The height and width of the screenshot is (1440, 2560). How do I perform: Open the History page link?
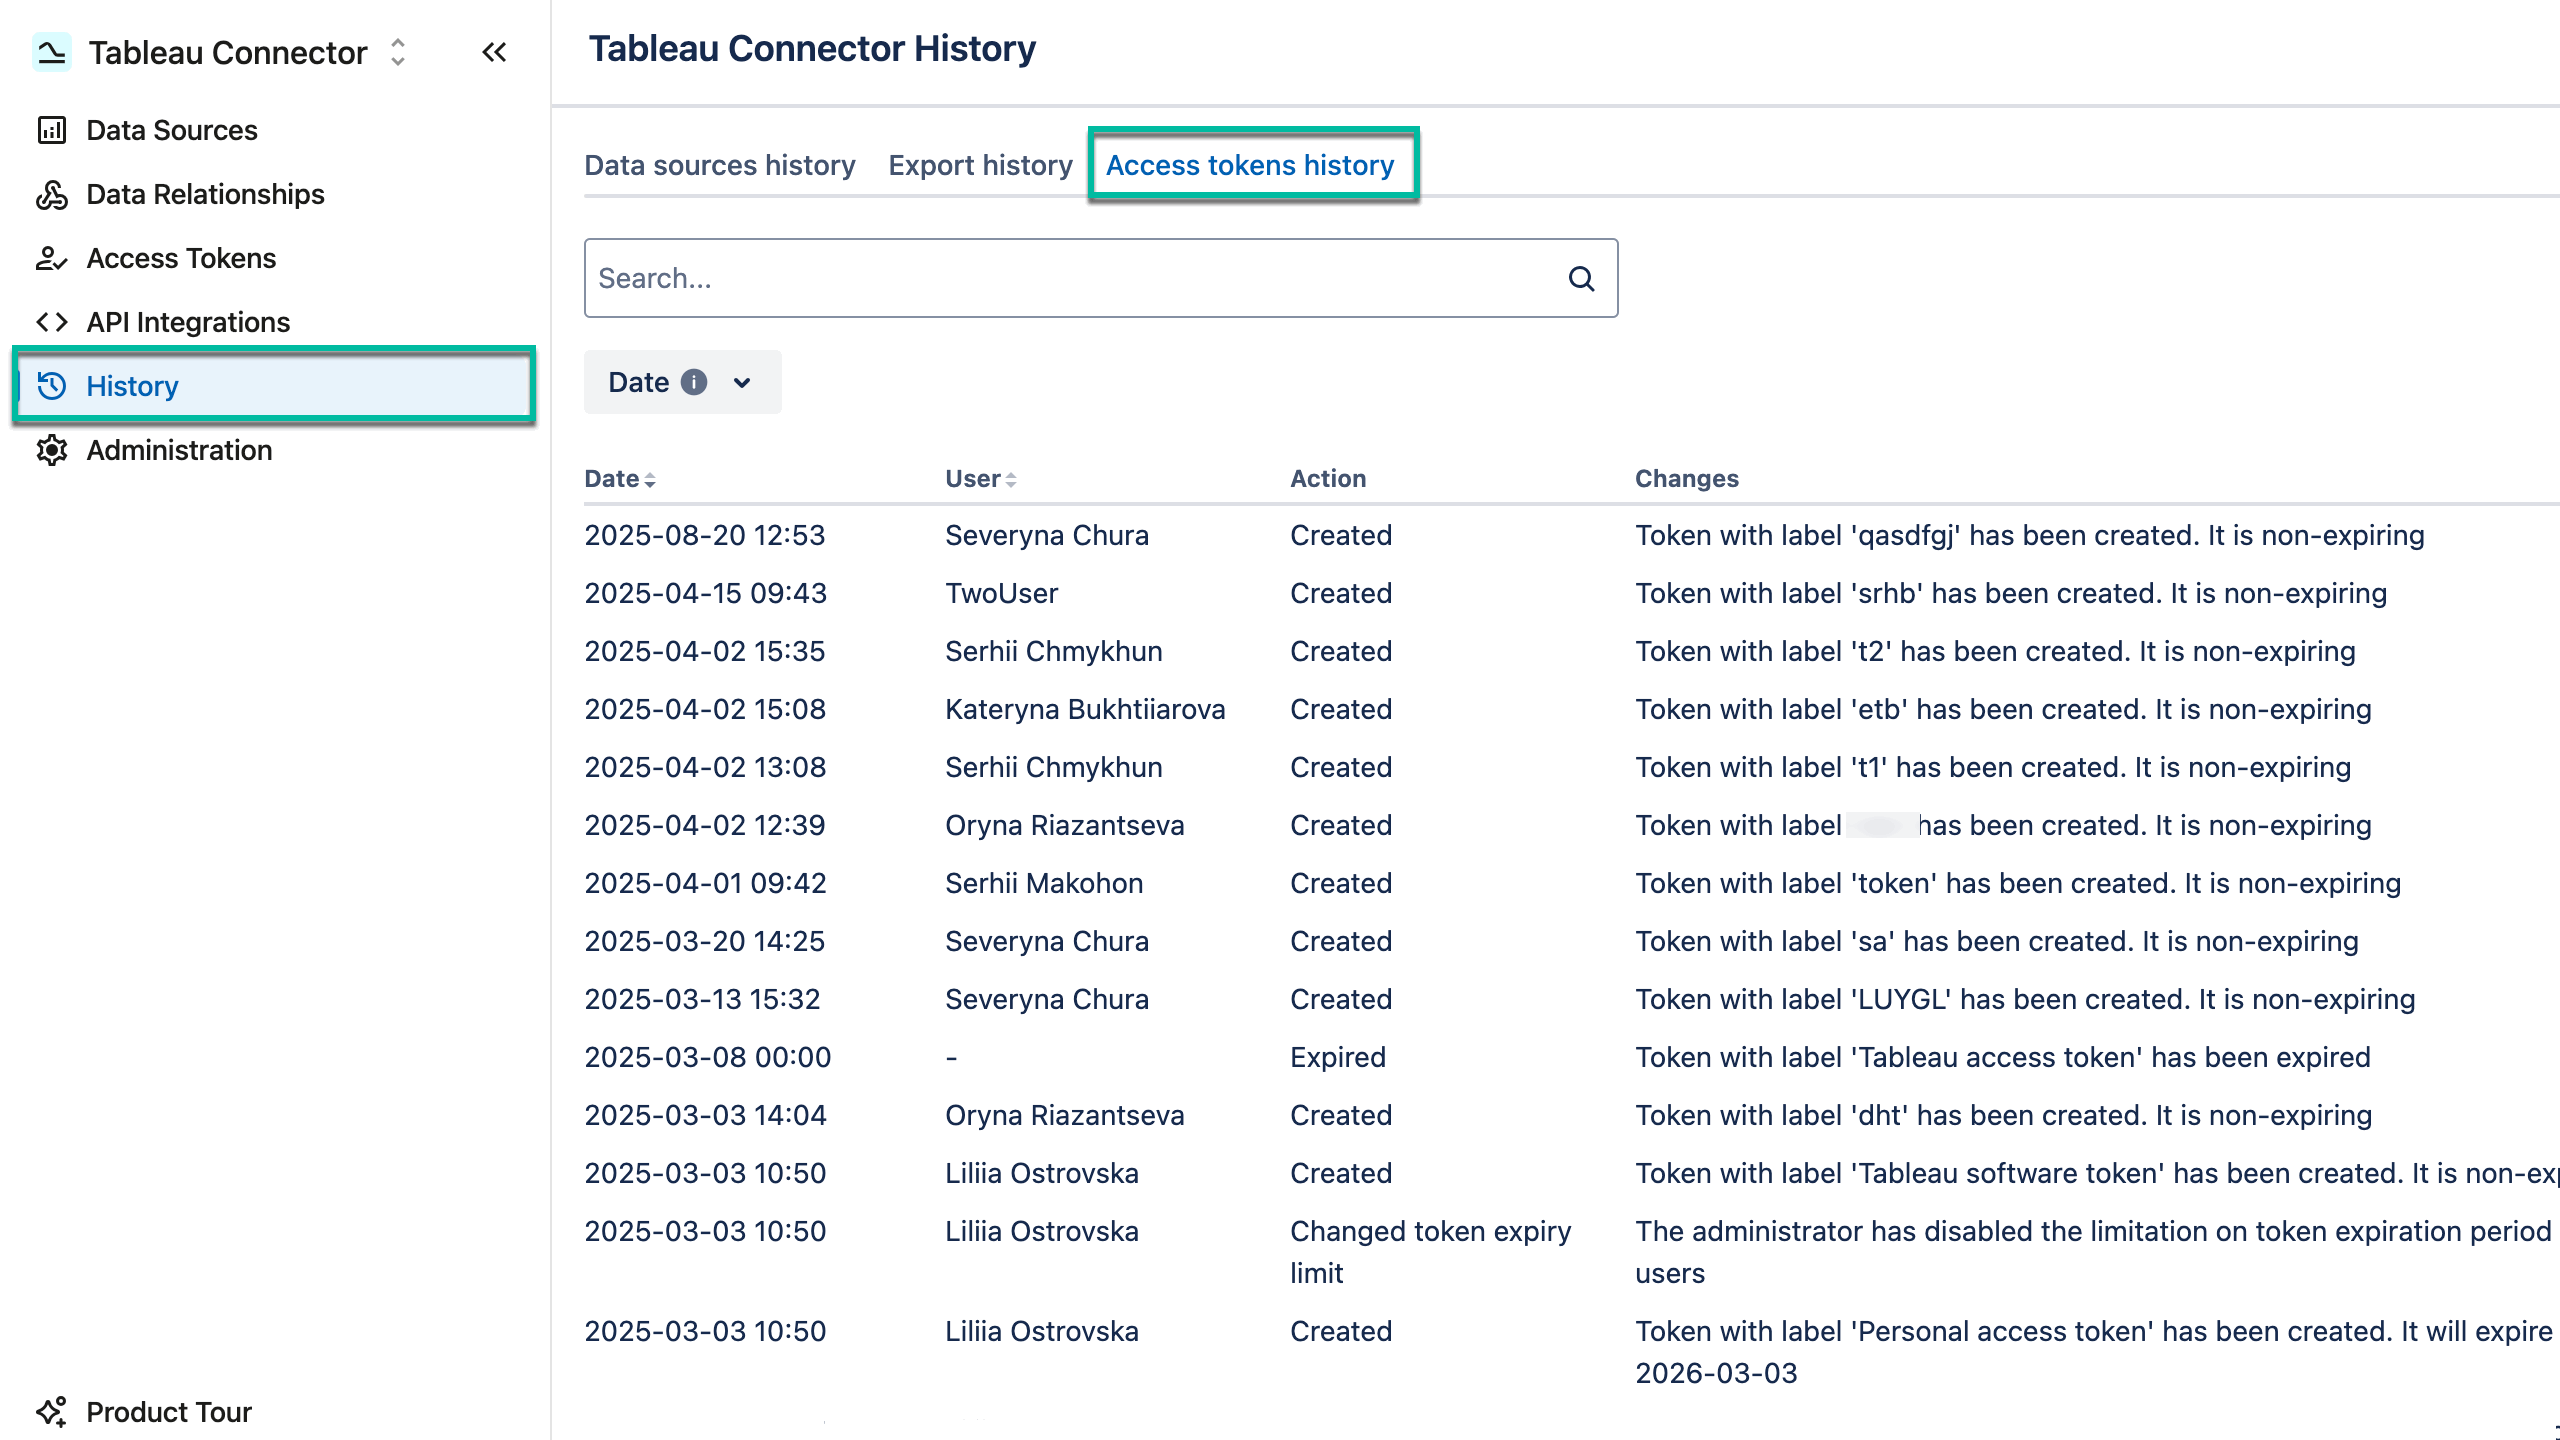pyautogui.click(x=132, y=386)
